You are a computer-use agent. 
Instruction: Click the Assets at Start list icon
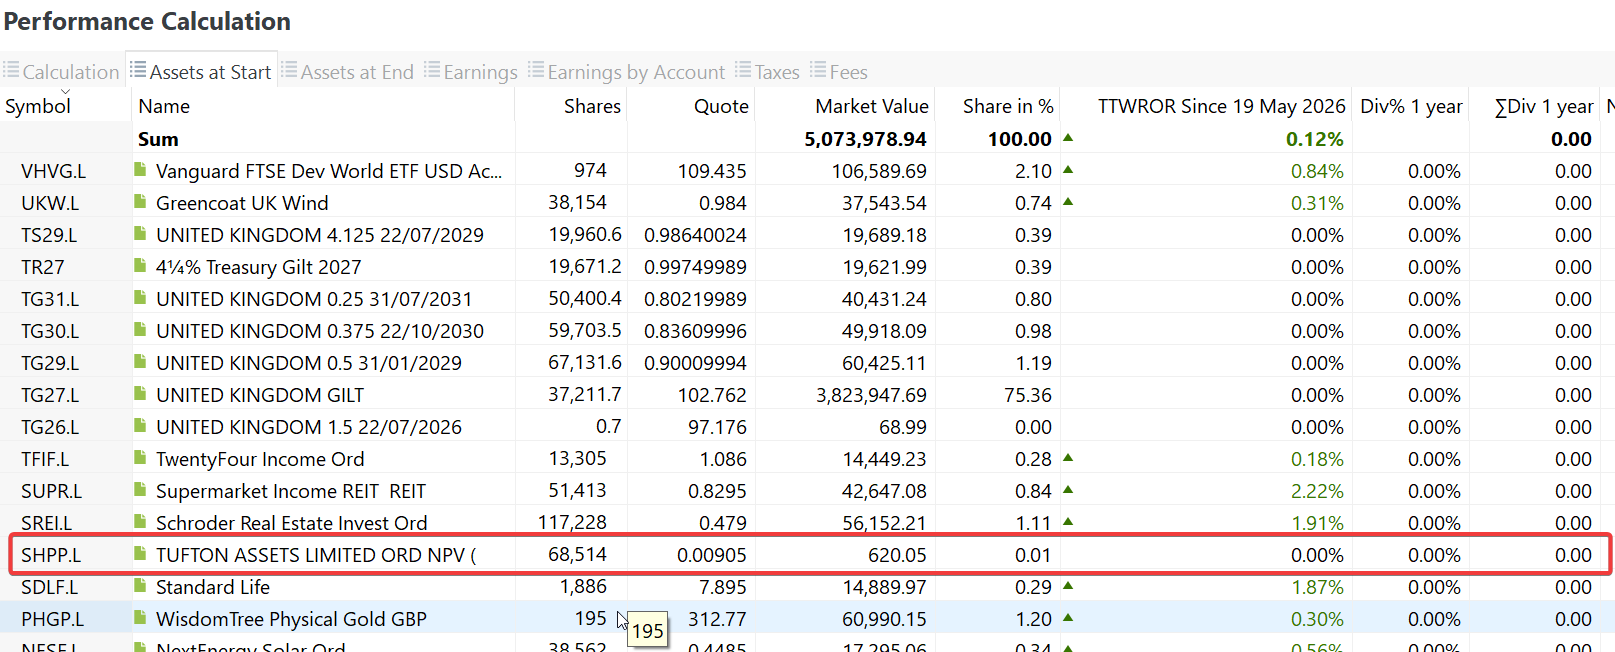click(138, 70)
